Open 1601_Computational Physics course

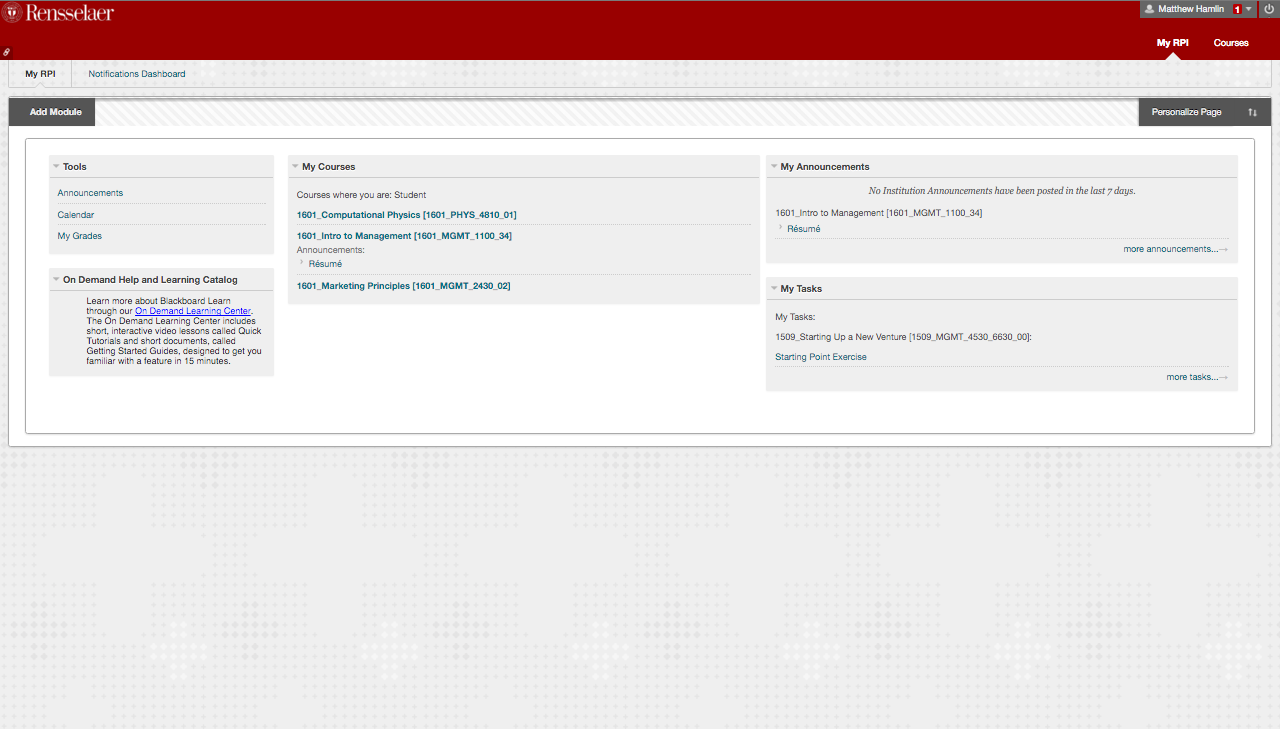pos(406,215)
